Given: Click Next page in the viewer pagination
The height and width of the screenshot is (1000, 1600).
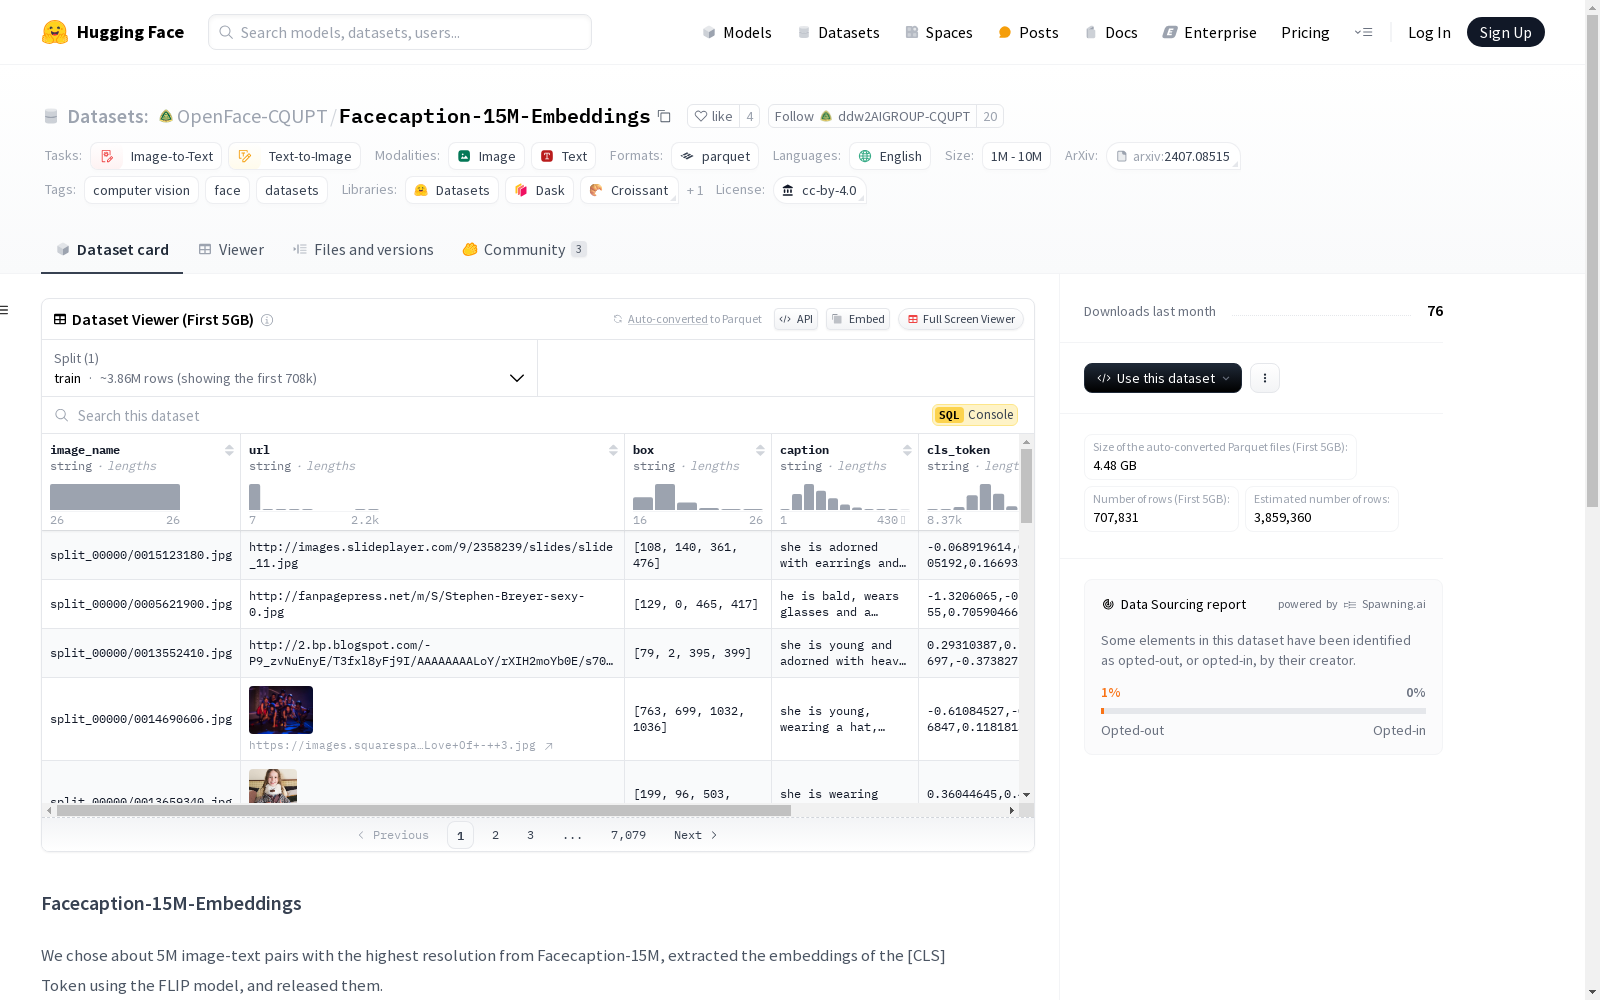Looking at the screenshot, I should (x=695, y=835).
